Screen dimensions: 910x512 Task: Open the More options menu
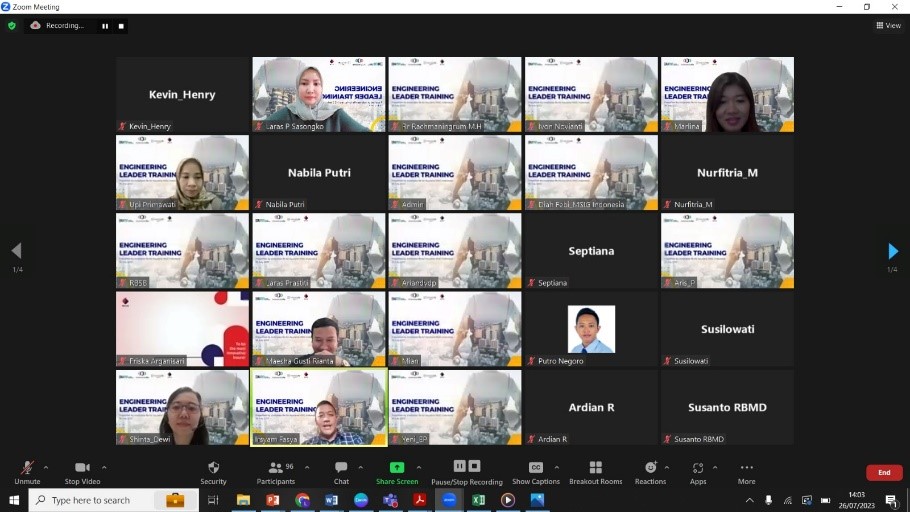[x=746, y=473]
